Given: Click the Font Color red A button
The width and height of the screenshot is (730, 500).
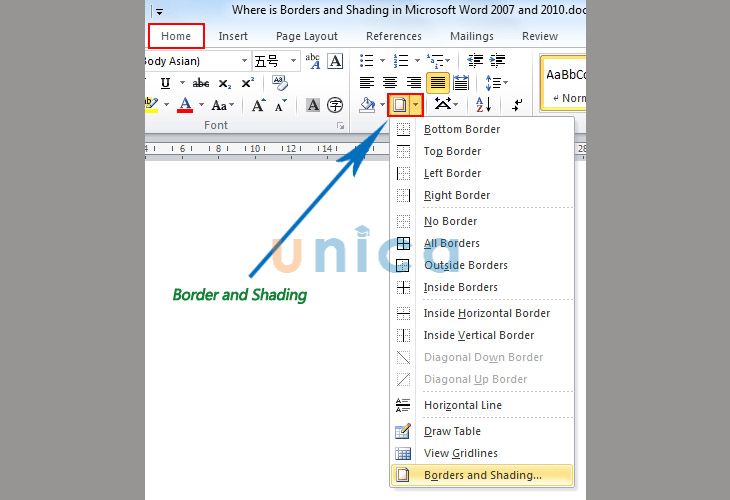Looking at the screenshot, I should [x=185, y=105].
